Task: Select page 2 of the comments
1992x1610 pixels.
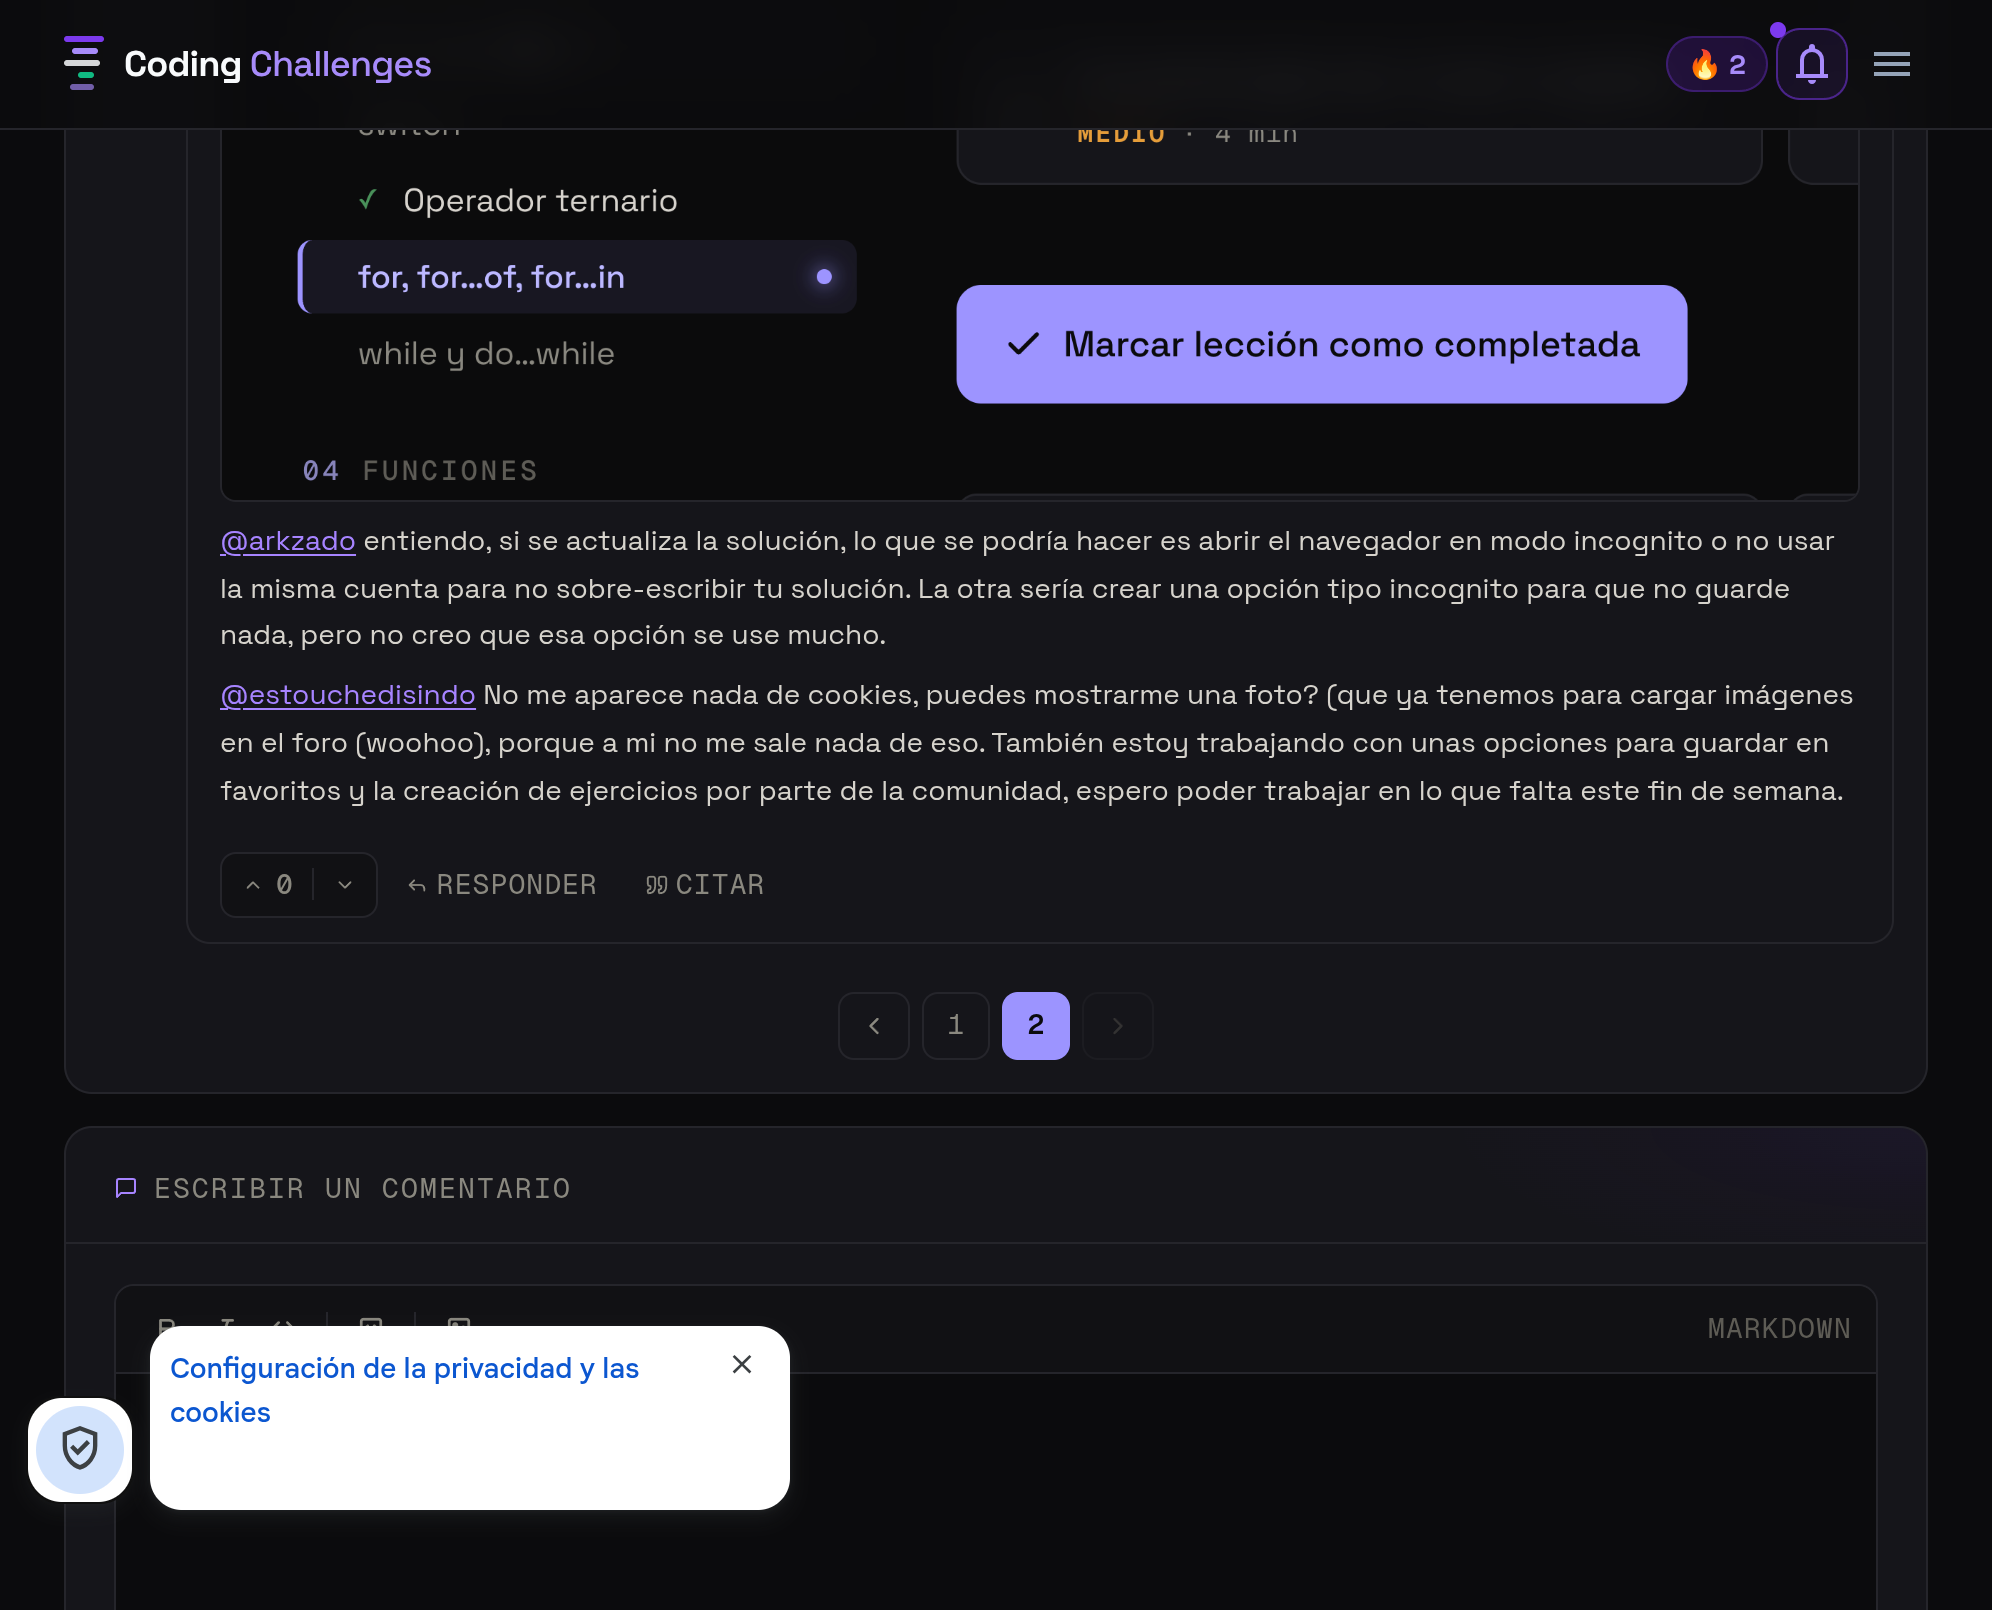Action: (x=1036, y=1025)
